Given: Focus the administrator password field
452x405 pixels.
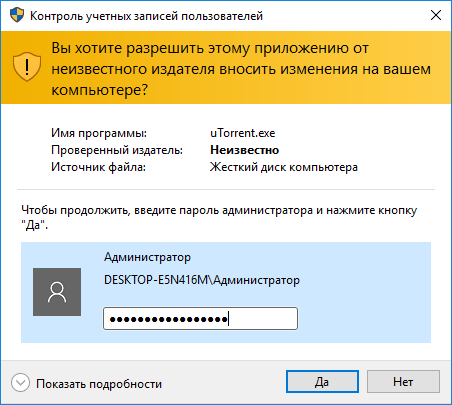Looking at the screenshot, I should (x=200, y=319).
